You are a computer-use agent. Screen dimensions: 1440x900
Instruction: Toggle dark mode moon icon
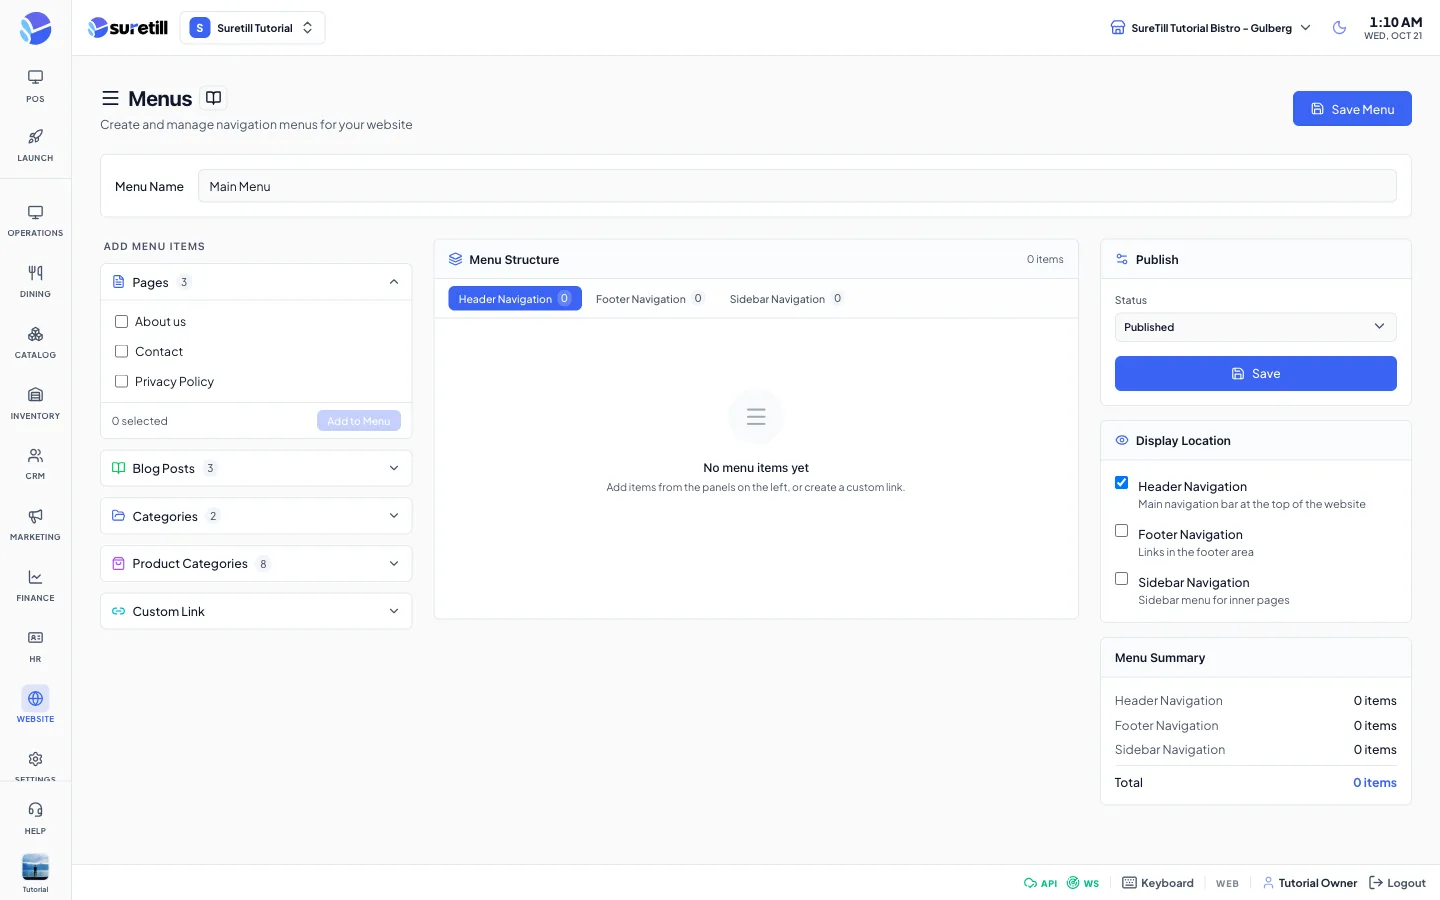point(1339,28)
